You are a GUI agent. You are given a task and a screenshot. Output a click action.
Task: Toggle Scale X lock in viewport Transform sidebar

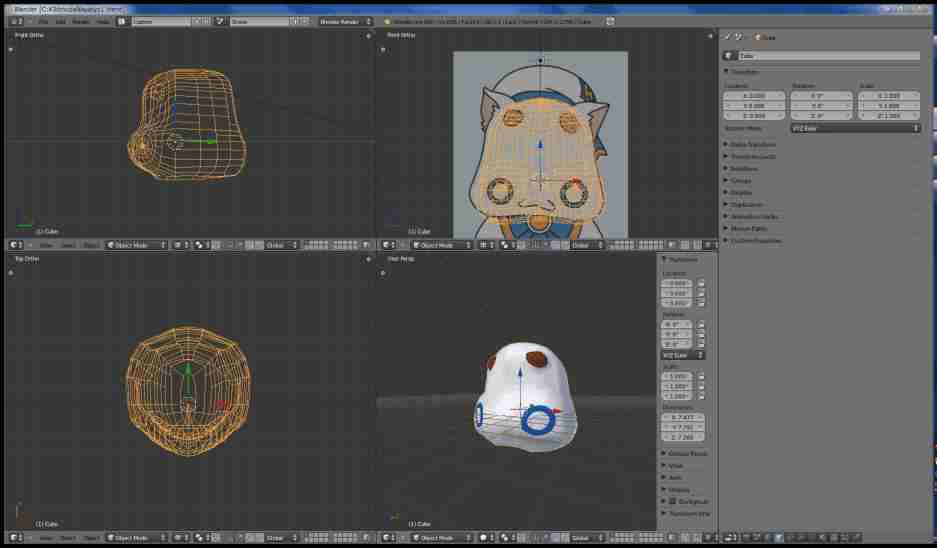(x=701, y=376)
